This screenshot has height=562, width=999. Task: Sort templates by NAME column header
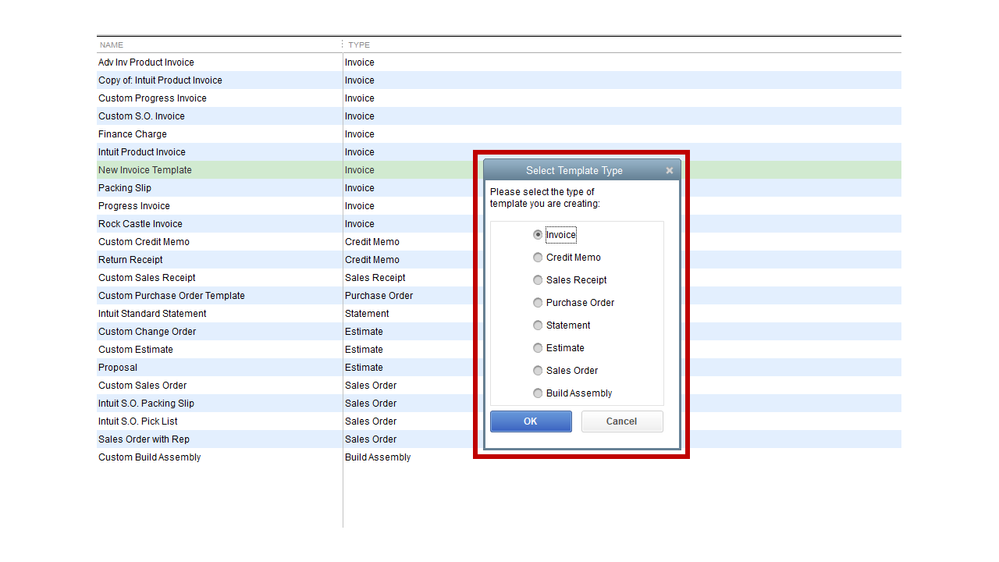coord(111,45)
